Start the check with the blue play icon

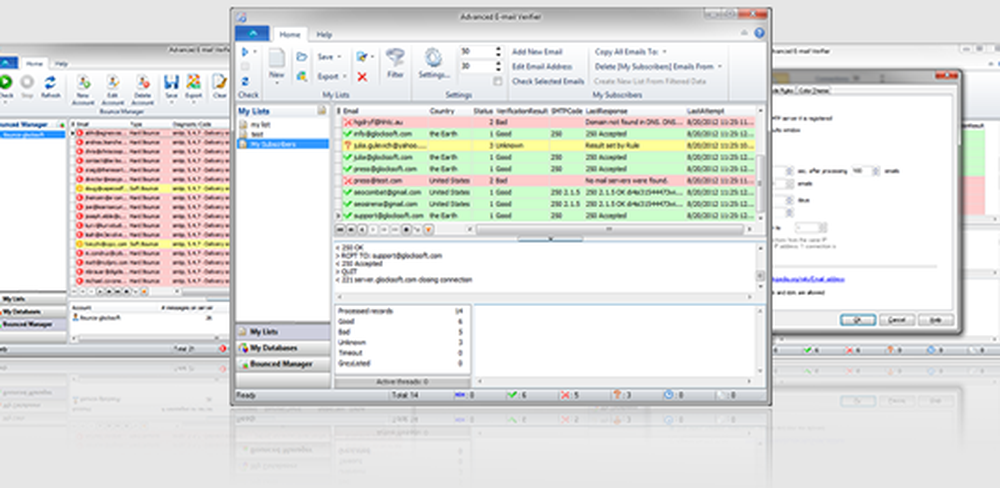tap(244, 52)
